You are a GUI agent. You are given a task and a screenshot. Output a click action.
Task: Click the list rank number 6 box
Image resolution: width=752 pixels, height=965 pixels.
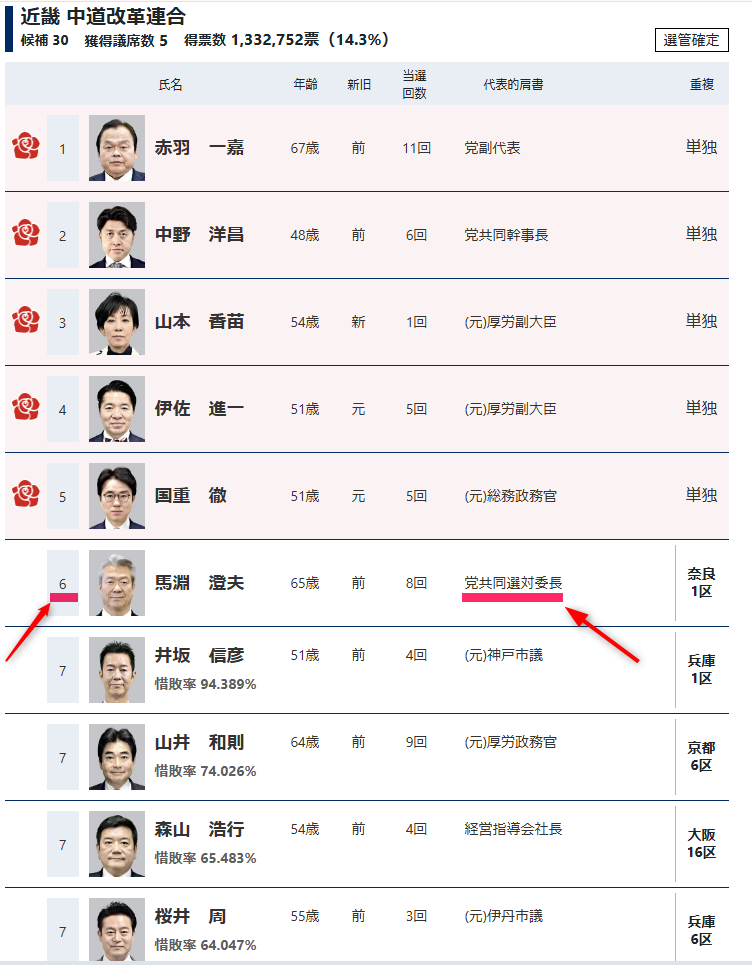[x=62, y=583]
